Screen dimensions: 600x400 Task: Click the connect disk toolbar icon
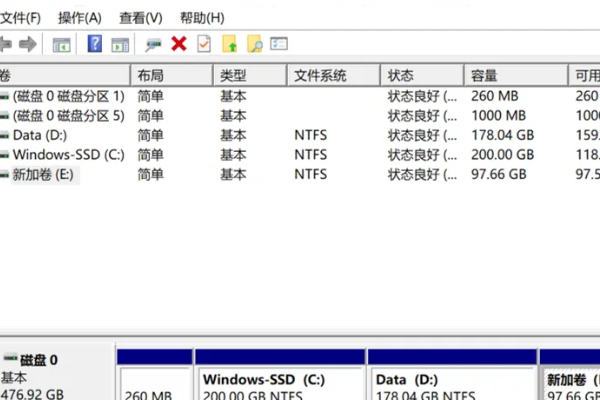tap(153, 44)
